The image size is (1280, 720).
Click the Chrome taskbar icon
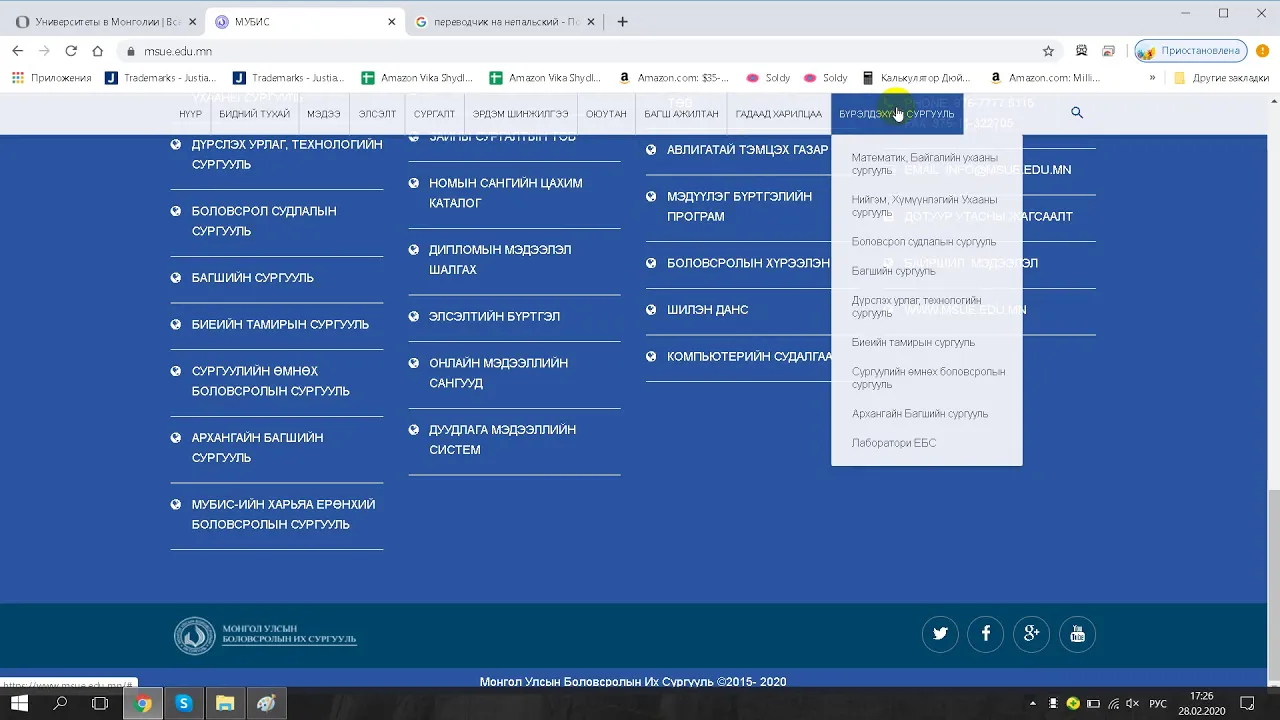click(x=143, y=704)
